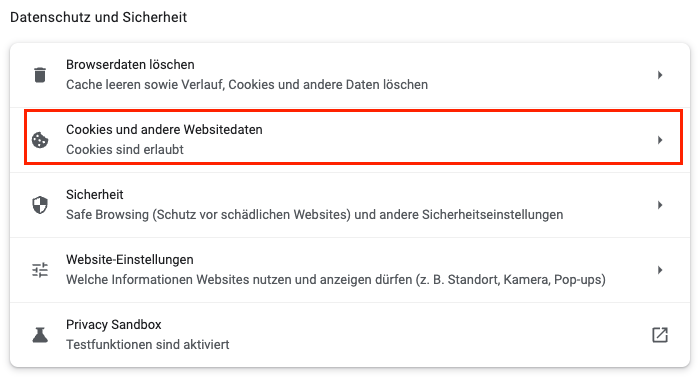
Task: Click the Website-Einstellungen sliders icon
Action: [x=40, y=270]
